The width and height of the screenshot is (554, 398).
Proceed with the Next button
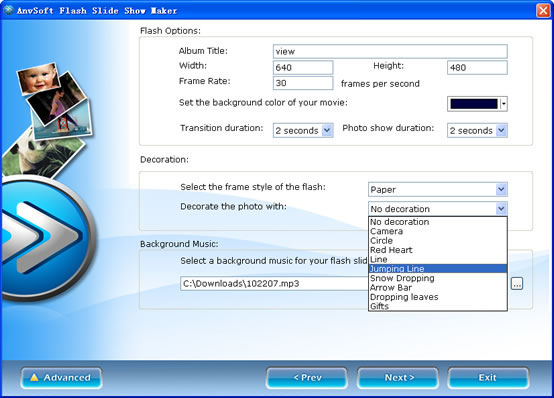coord(398,378)
